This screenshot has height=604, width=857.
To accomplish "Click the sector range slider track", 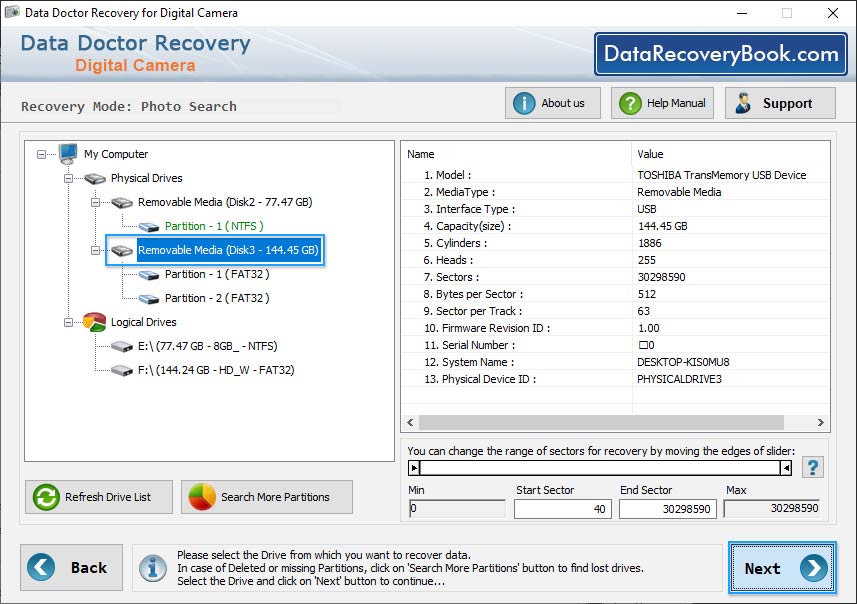I will pyautogui.click(x=600, y=466).
